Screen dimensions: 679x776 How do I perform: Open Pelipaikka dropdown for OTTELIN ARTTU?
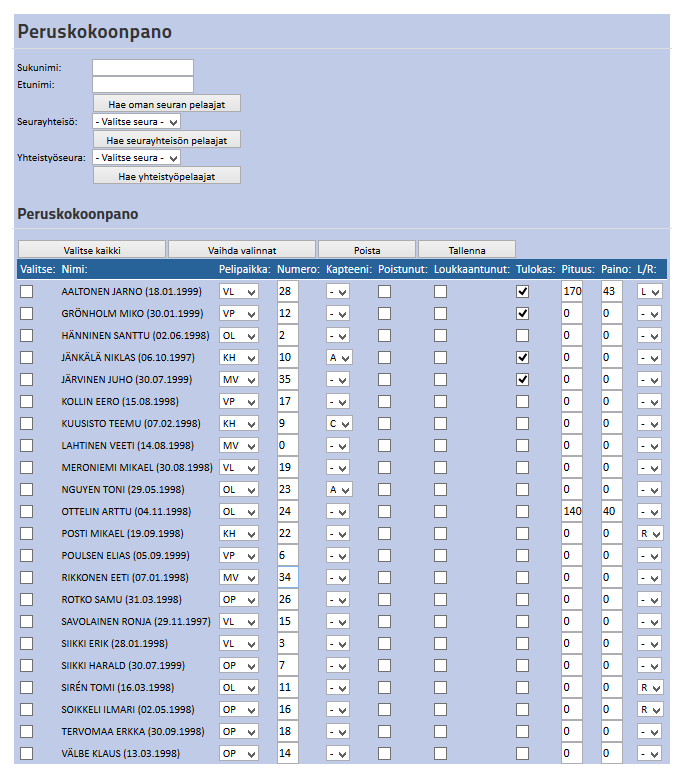(x=239, y=511)
